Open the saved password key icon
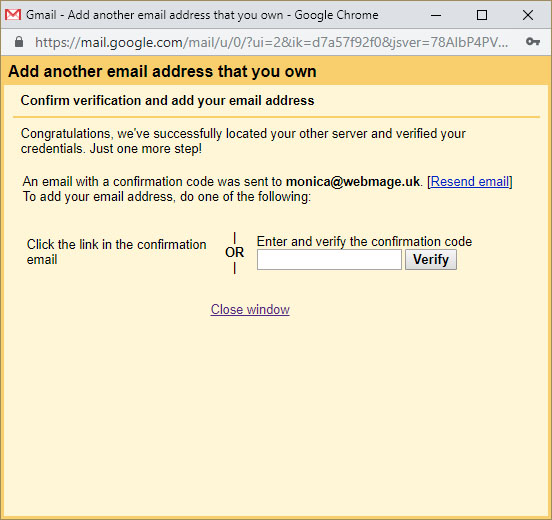This screenshot has height=520, width=552. [x=533, y=42]
